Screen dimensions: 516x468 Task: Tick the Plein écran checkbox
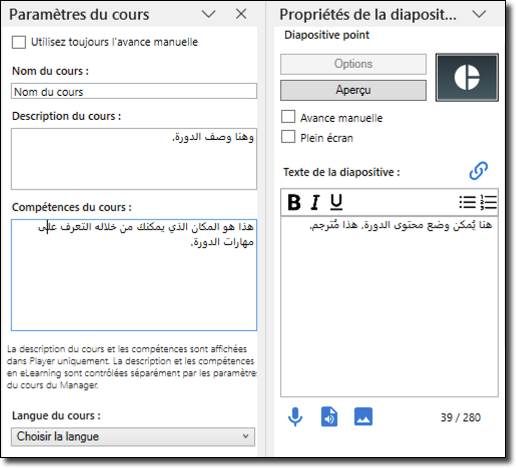click(x=288, y=137)
